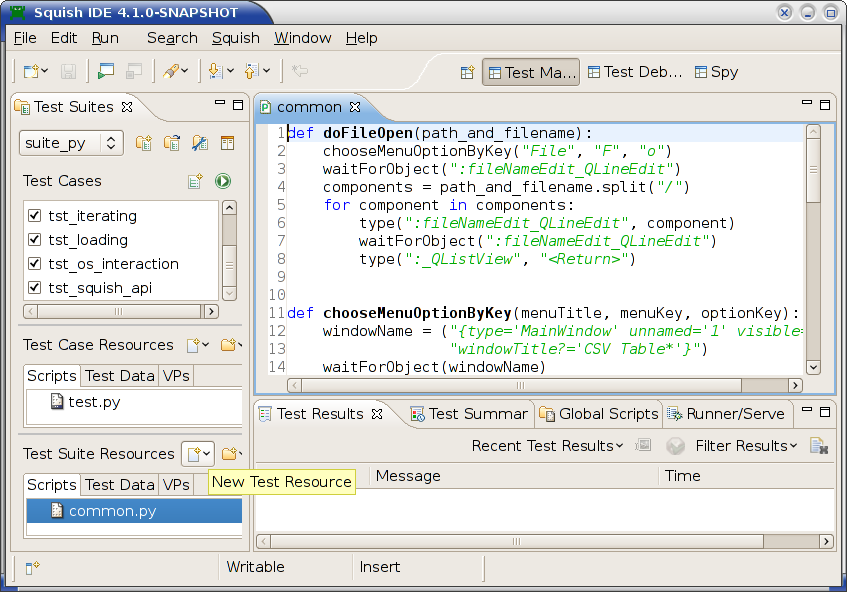Select common.py in Test Suite Resources
This screenshot has width=847, height=592.
click(112, 511)
